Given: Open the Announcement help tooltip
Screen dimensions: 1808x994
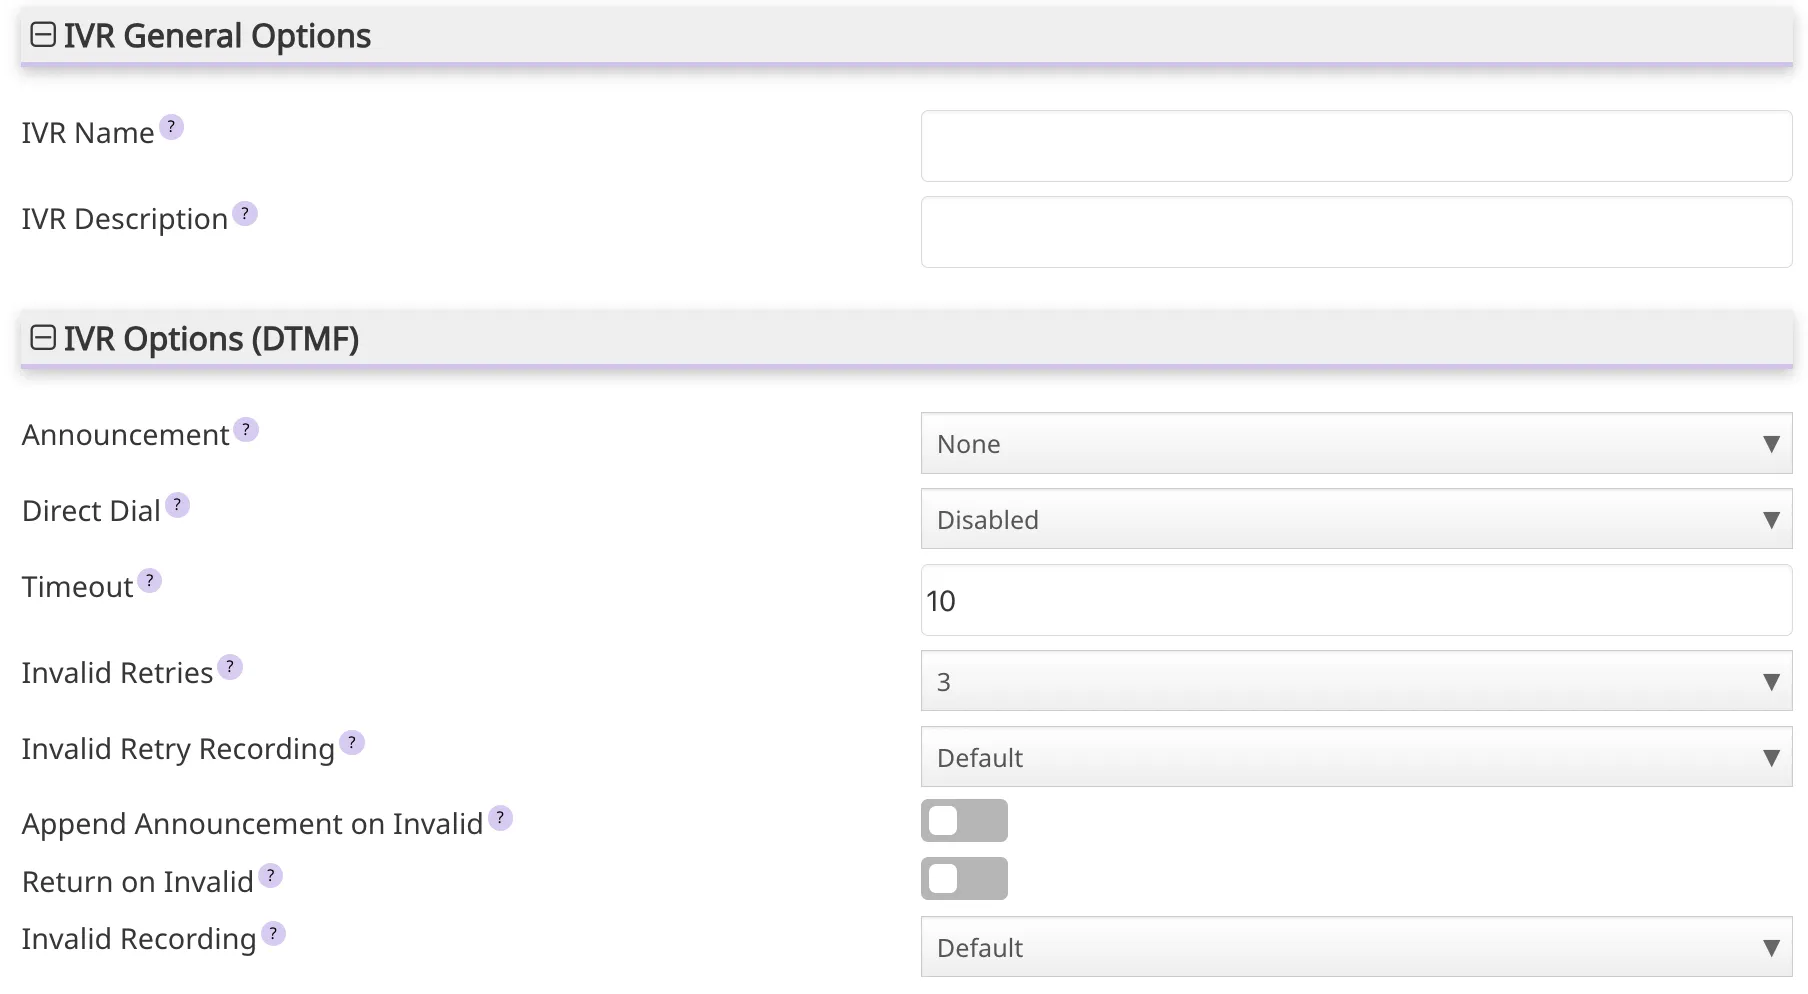Looking at the screenshot, I should [246, 429].
